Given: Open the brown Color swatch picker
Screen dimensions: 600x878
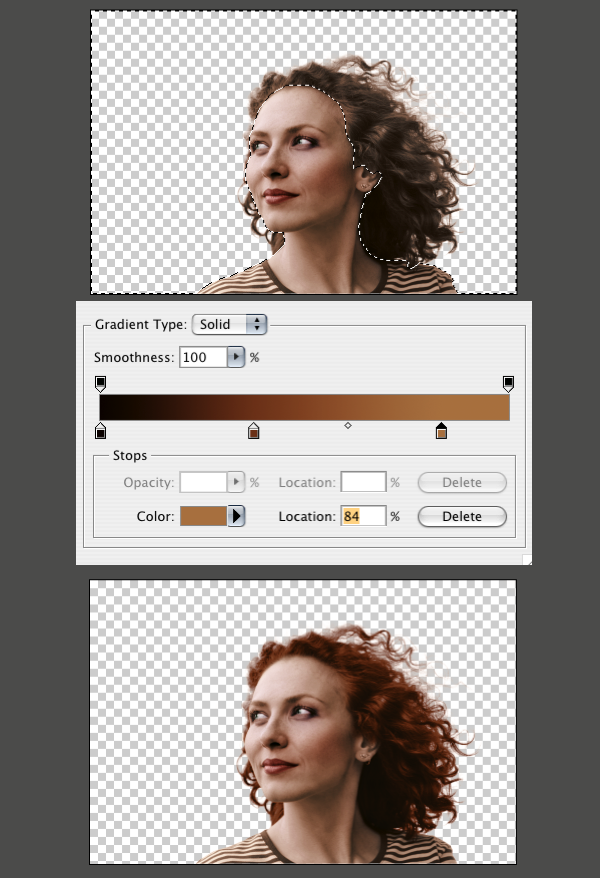Looking at the screenshot, I should coord(203,516).
